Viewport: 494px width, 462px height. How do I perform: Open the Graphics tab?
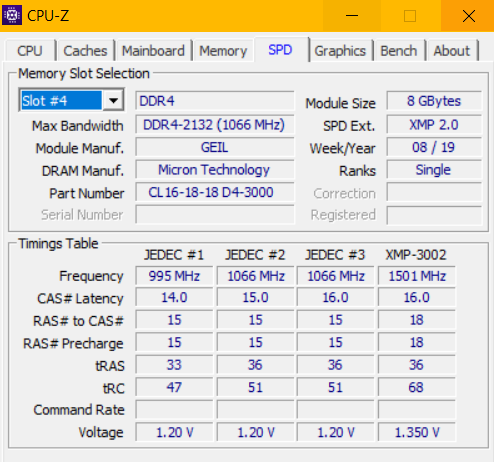pos(340,51)
